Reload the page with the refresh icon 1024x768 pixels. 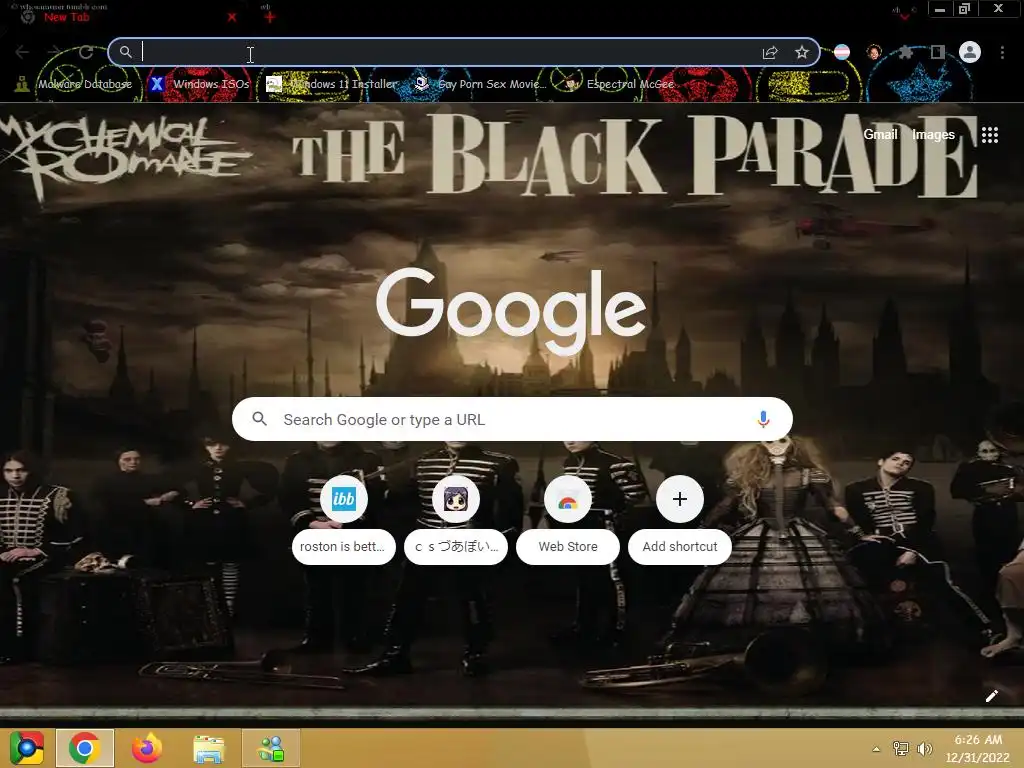coord(86,52)
